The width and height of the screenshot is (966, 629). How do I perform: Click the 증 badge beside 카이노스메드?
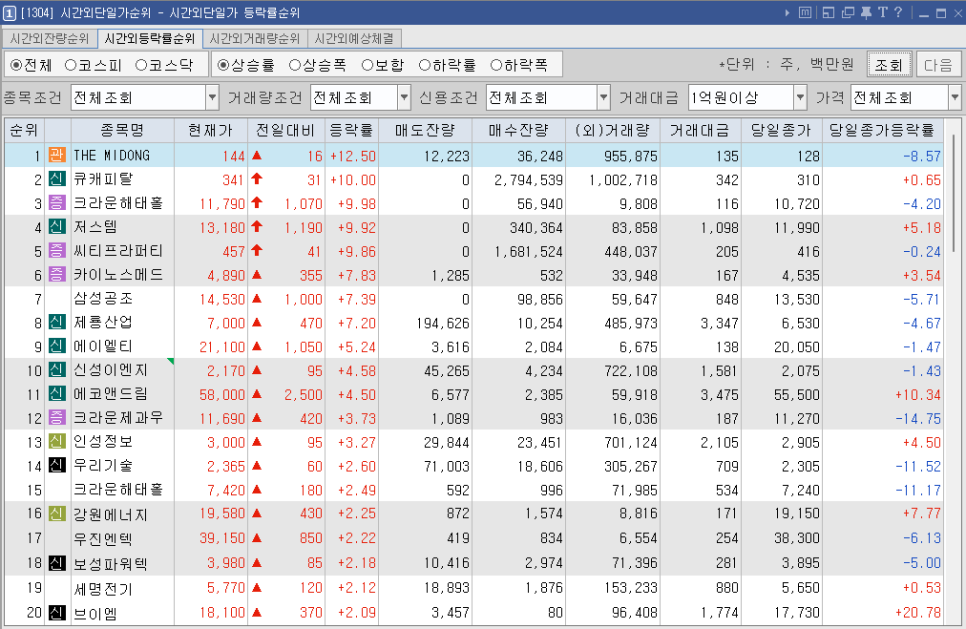coord(57,275)
